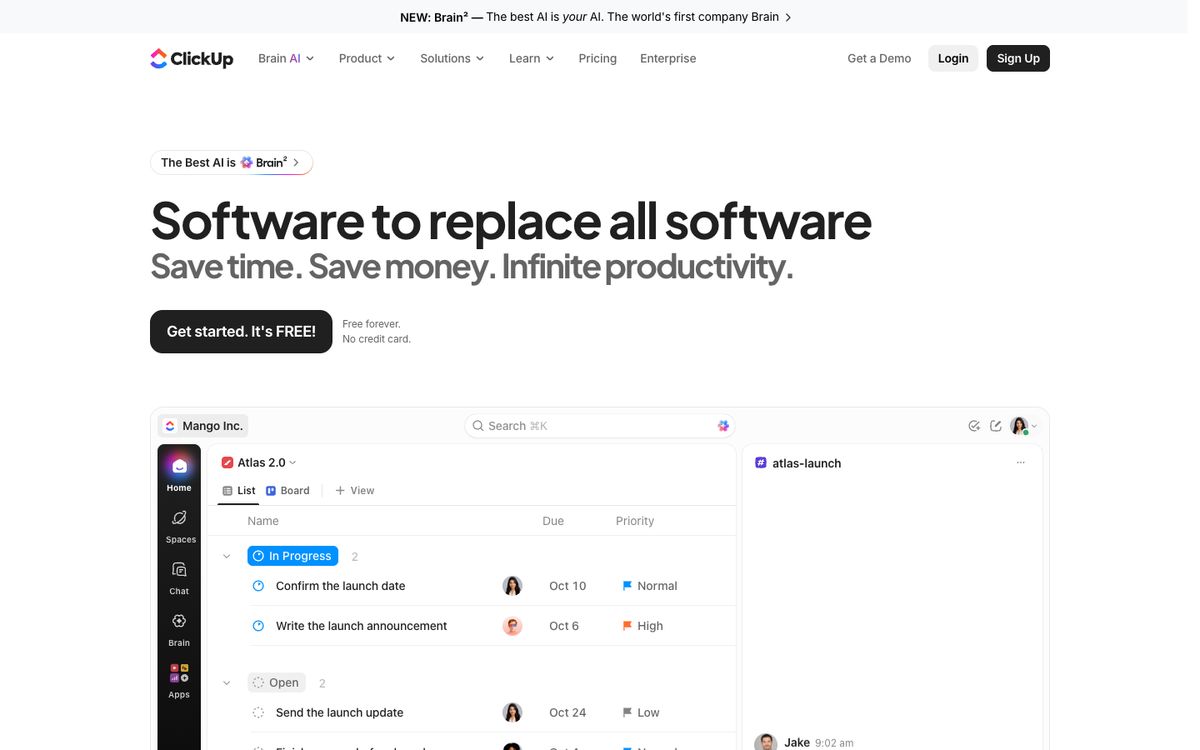Toggle status circle for Send the launch update
The height and width of the screenshot is (750, 1200).
[258, 713]
